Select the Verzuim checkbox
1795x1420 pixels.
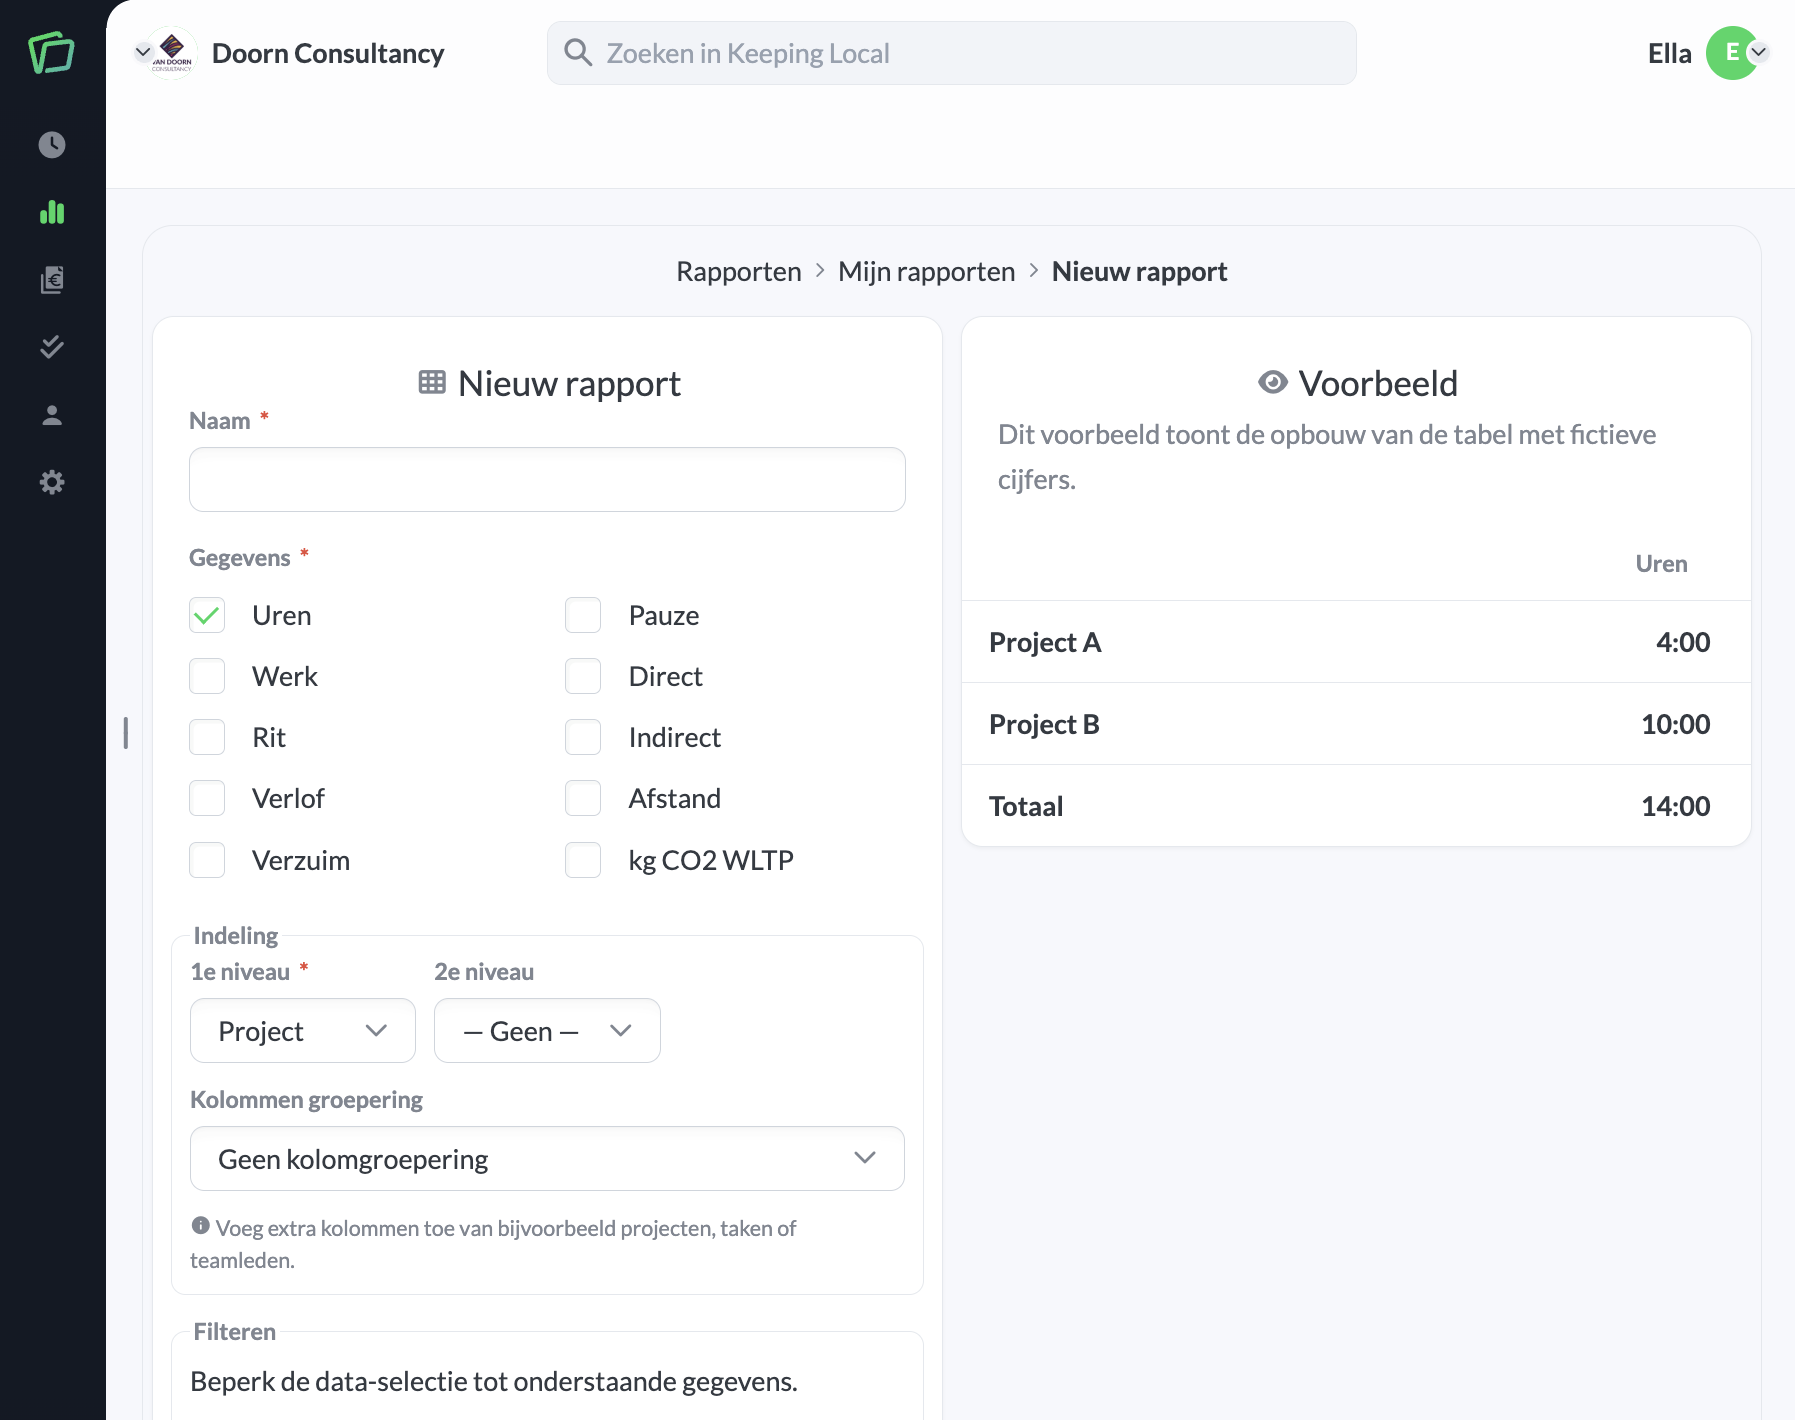[207, 860]
